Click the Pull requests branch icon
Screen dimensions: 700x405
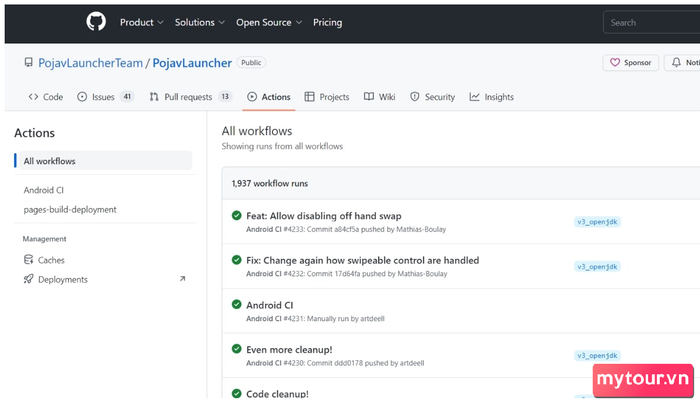[x=154, y=96]
